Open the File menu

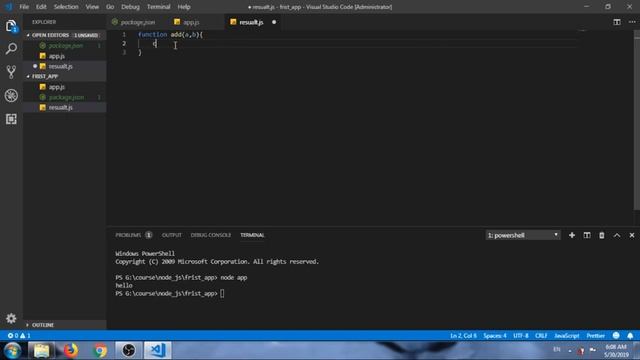point(24,7)
